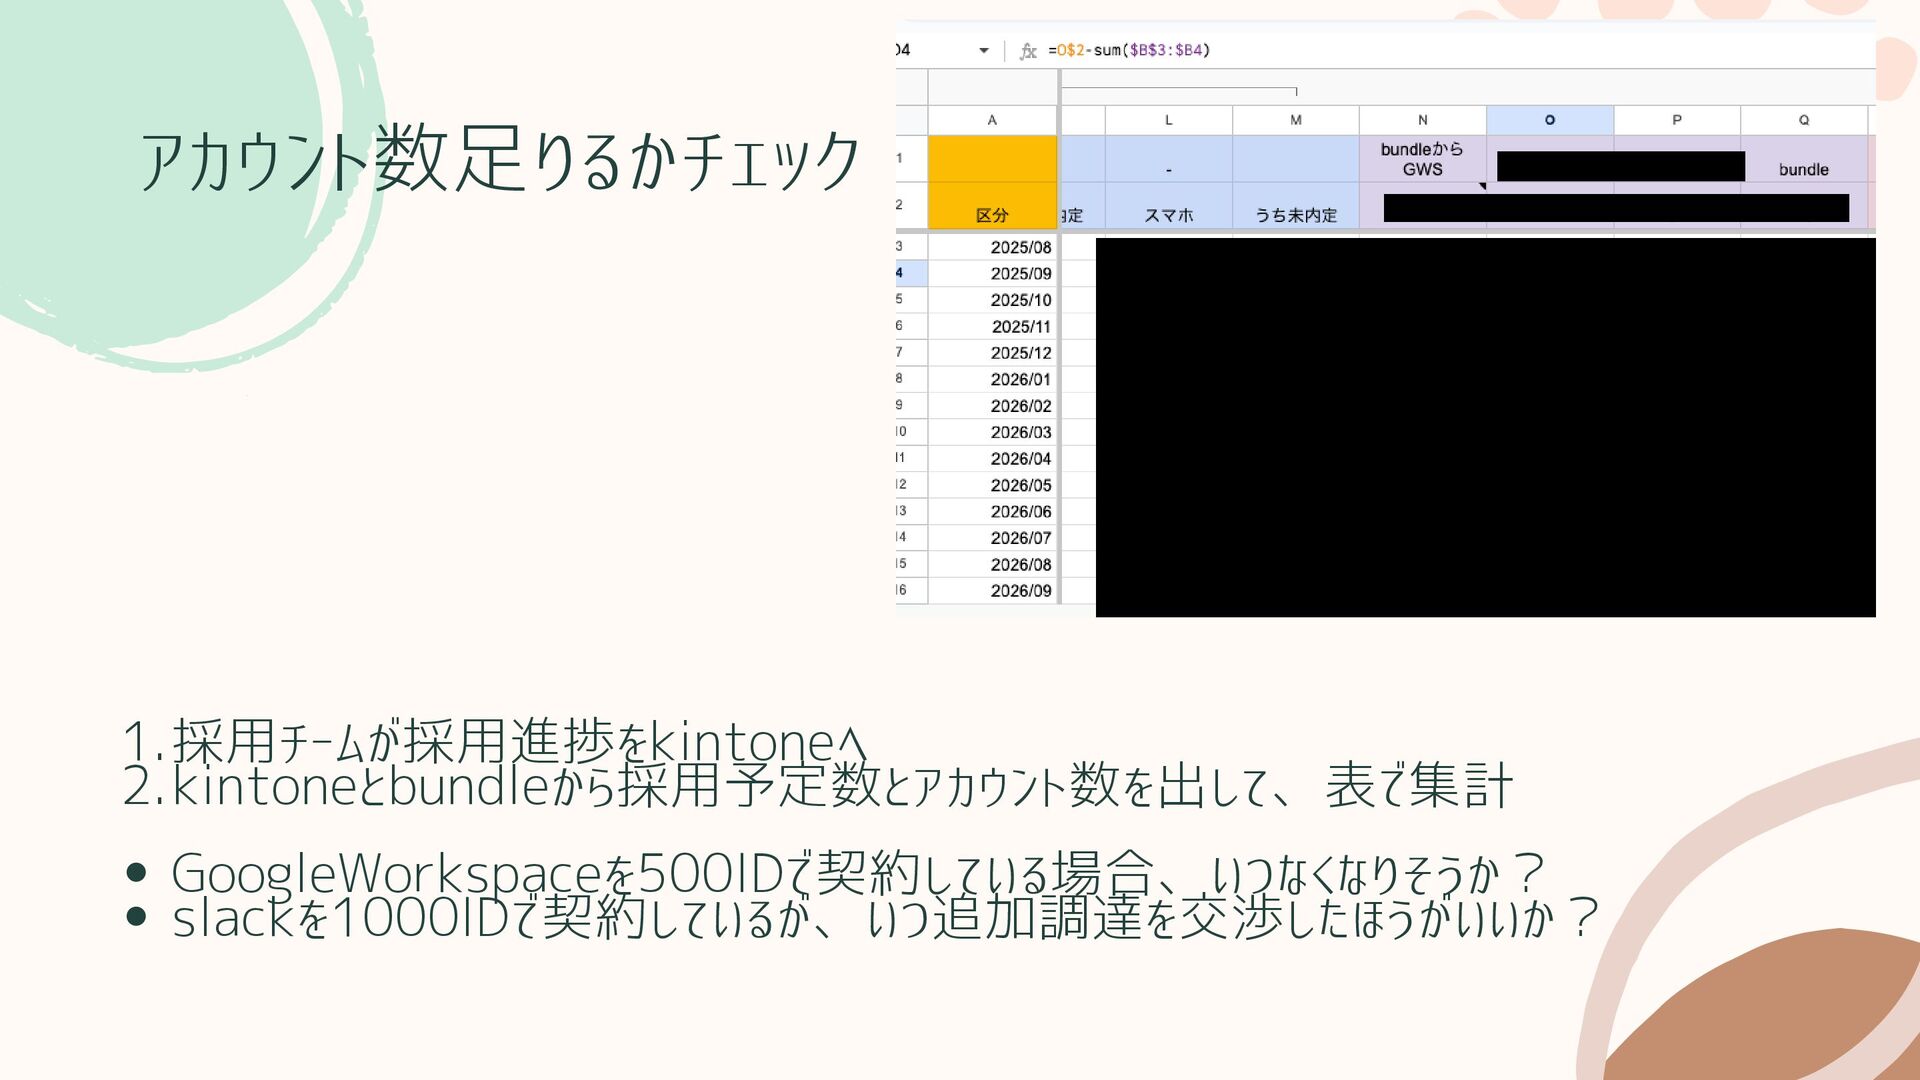Click the GoogleWorkspaceを500ID bullet text
The image size is (1920, 1080).
pos(858,874)
